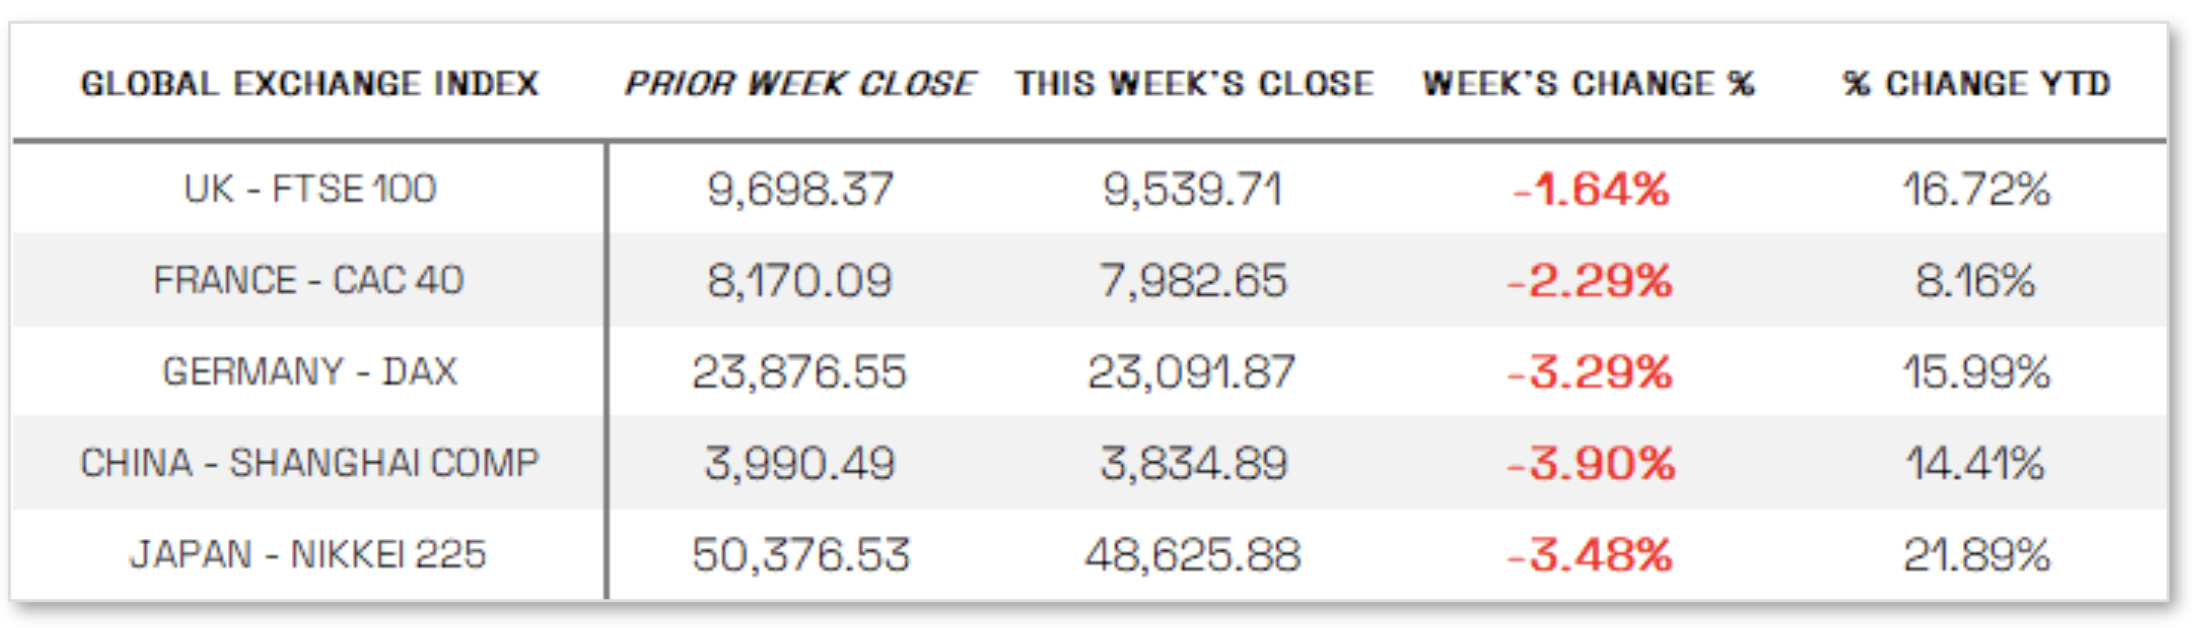The width and height of the screenshot is (2192, 628).
Task: Select the Prior Week Close header
Action: point(799,83)
